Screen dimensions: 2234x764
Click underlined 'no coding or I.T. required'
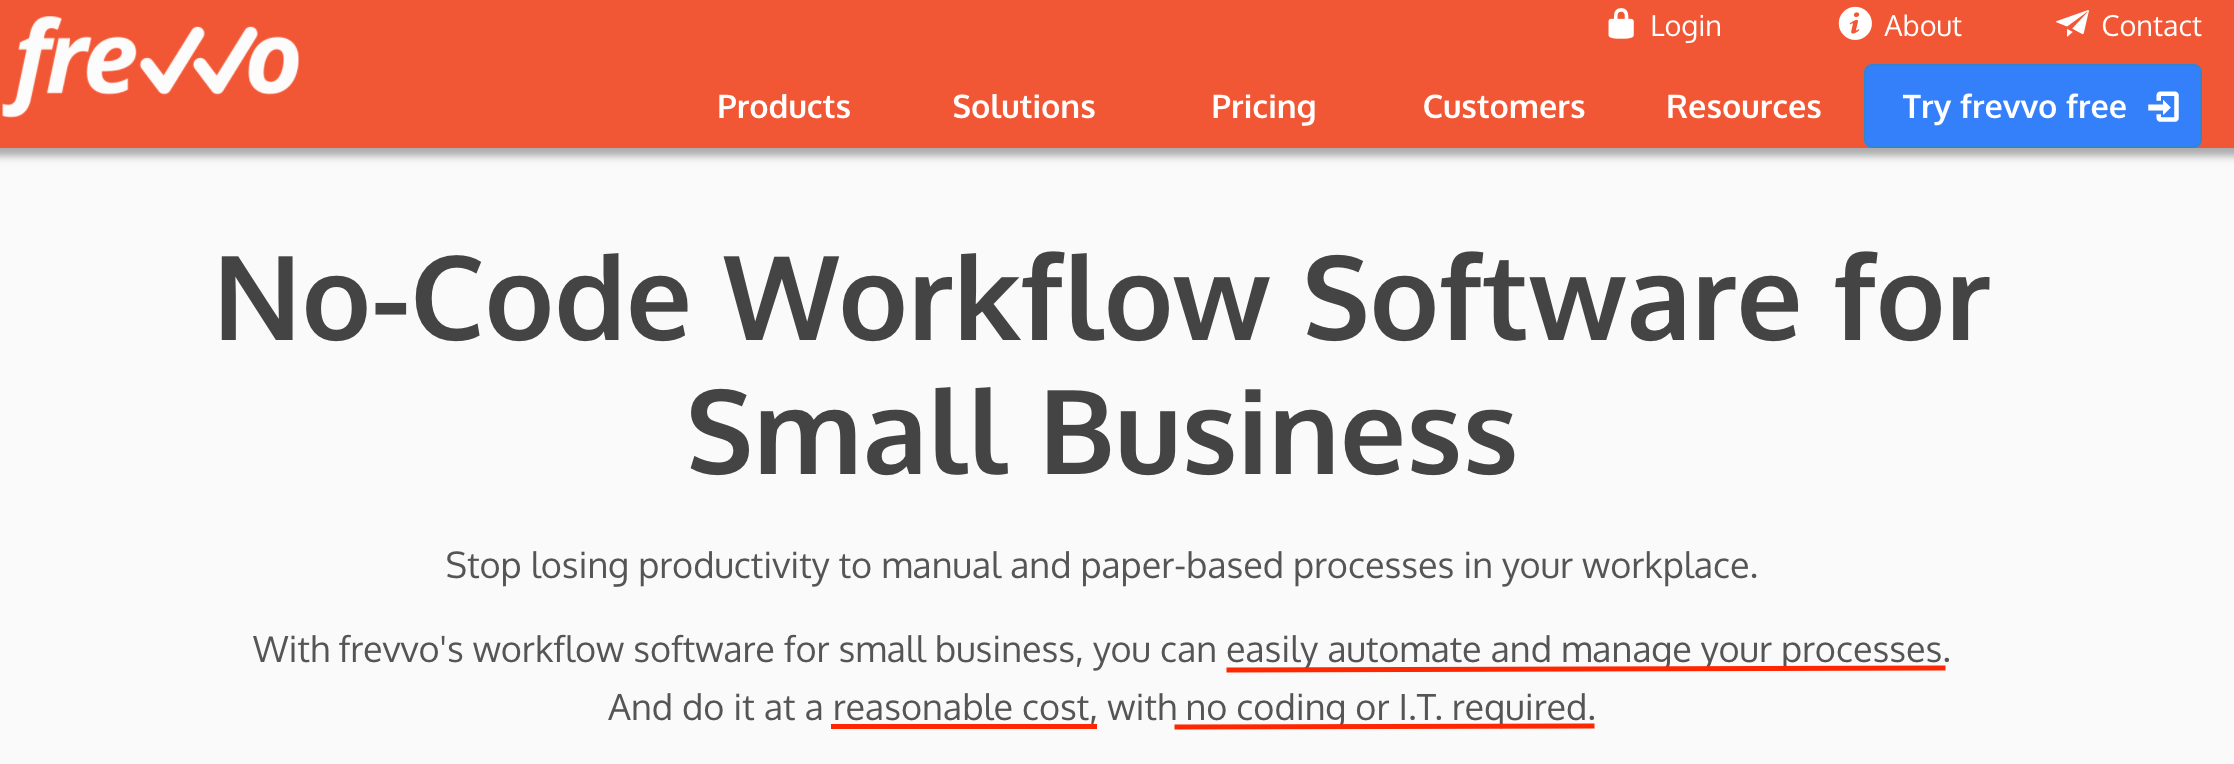[1385, 709]
